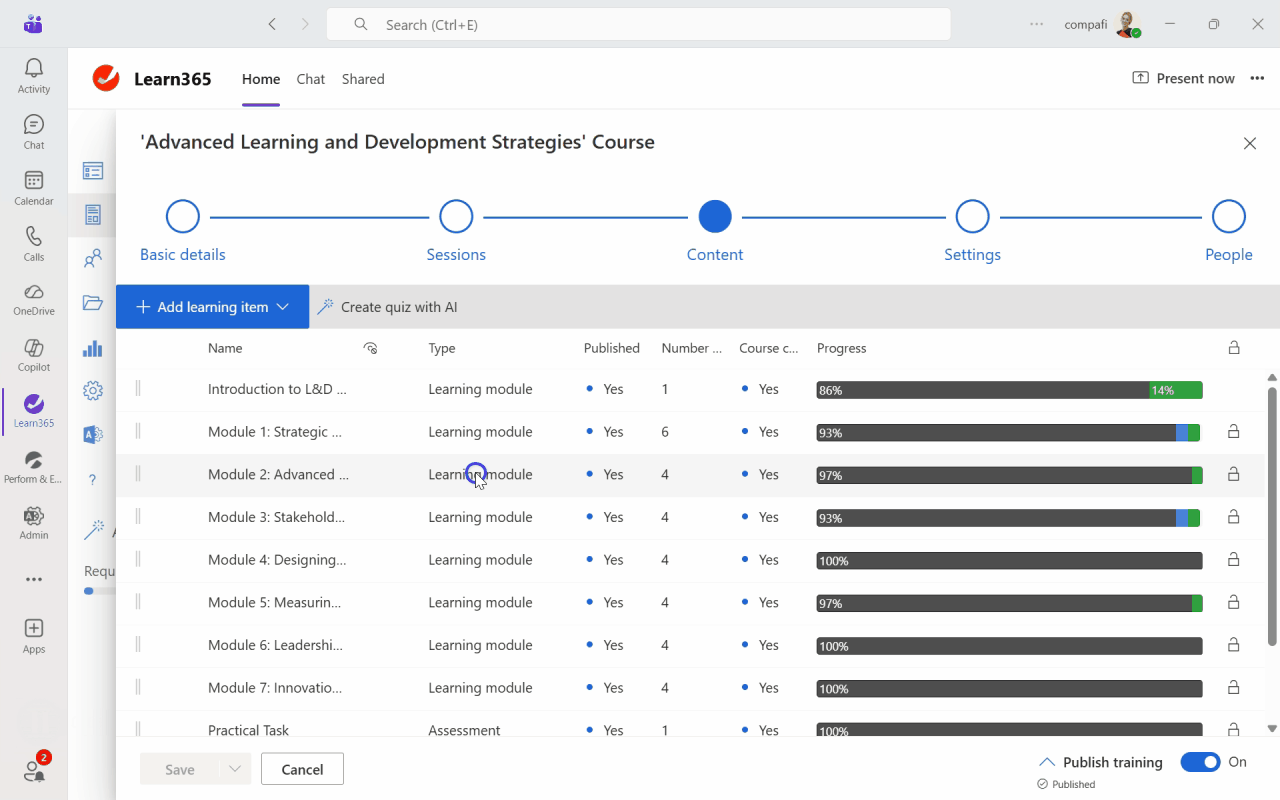Open the Learn365 settings gear icon
This screenshot has width=1280, height=800.
92,391
